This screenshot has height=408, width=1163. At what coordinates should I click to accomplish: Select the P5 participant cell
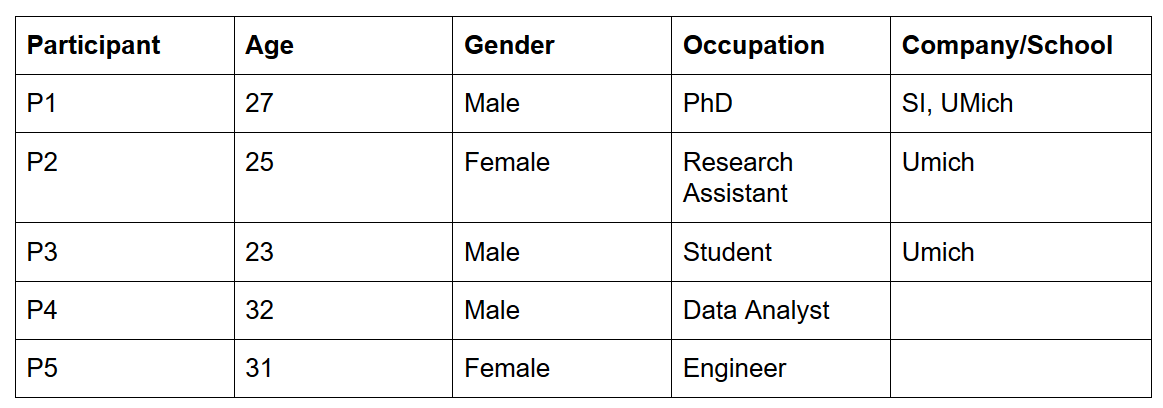pyautogui.click(x=125, y=369)
